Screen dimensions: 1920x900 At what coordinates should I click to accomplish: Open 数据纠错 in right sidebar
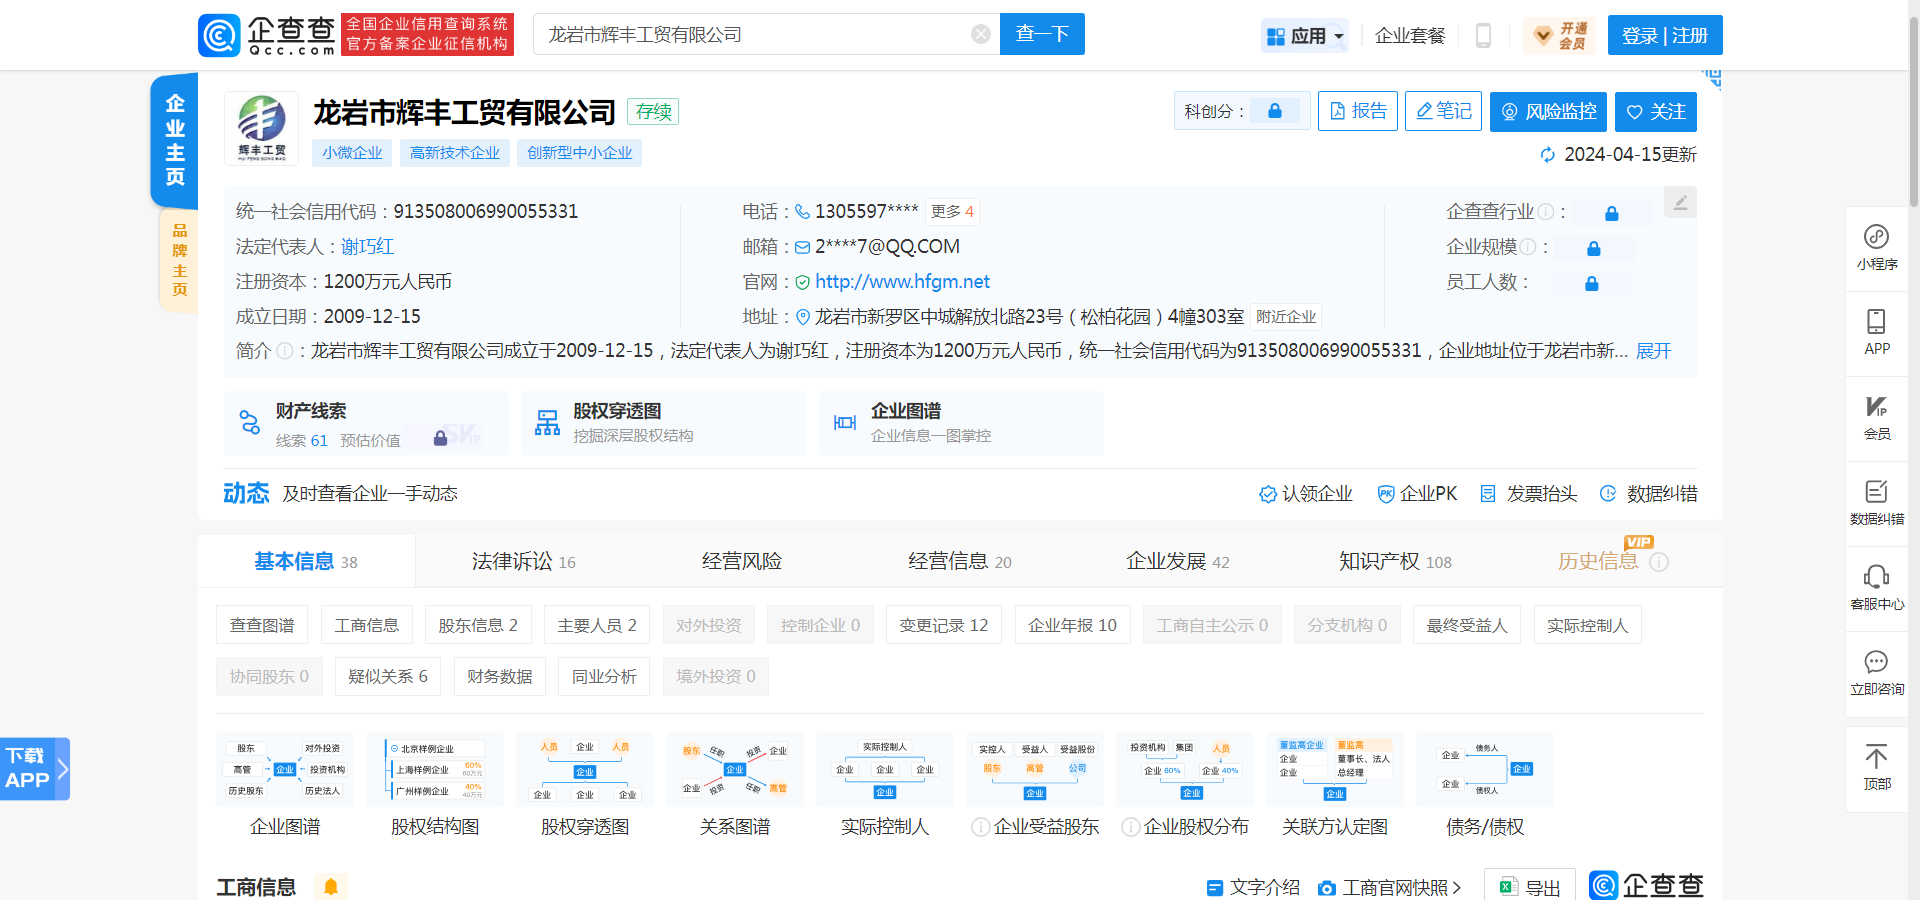[1877, 503]
